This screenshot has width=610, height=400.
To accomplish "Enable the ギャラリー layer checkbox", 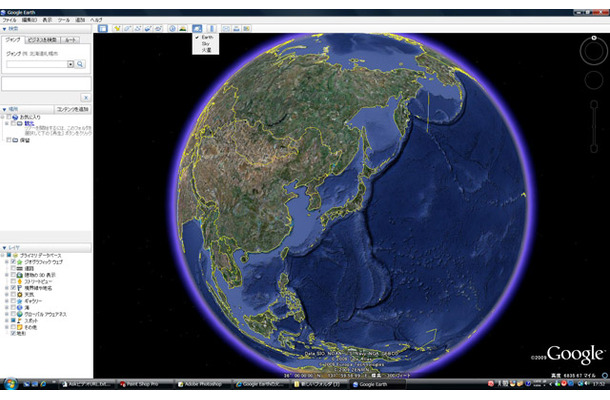I will click(13, 301).
